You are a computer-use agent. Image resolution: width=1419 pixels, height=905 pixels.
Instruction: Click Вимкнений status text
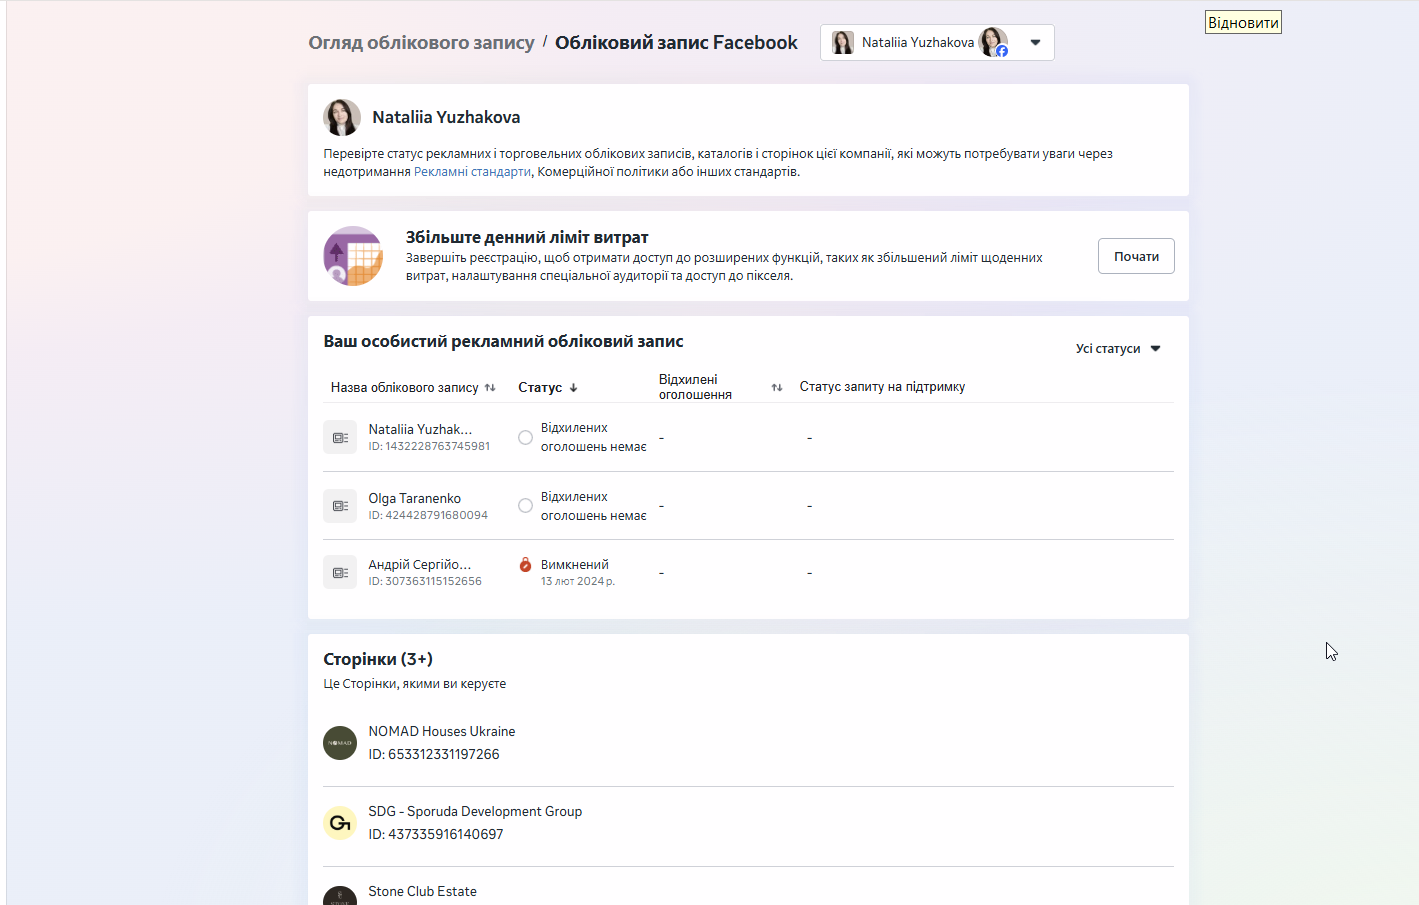(575, 565)
